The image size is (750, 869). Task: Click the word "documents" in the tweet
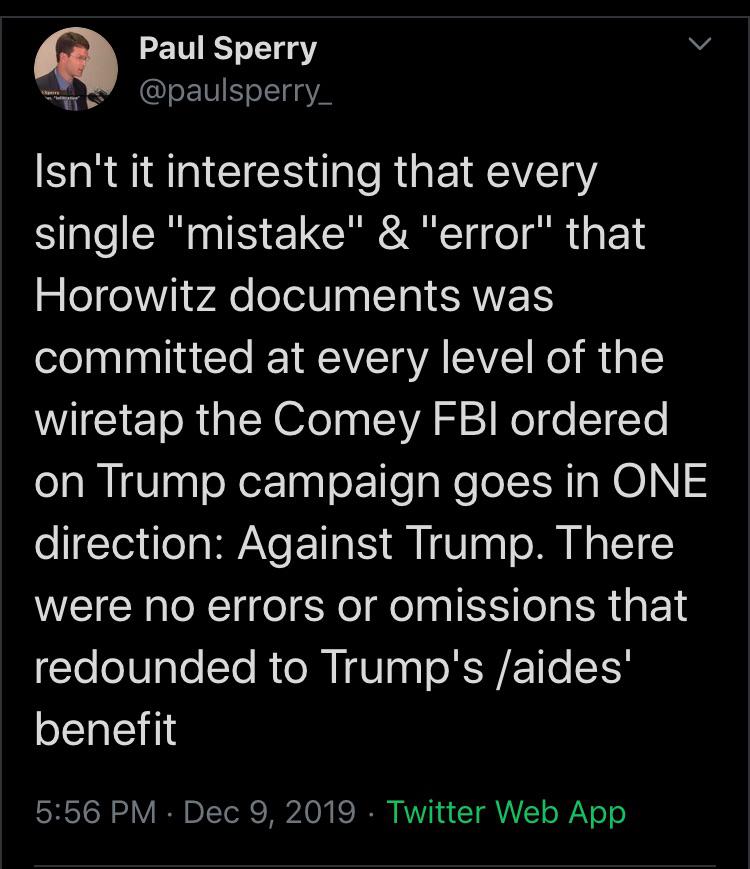[344, 295]
